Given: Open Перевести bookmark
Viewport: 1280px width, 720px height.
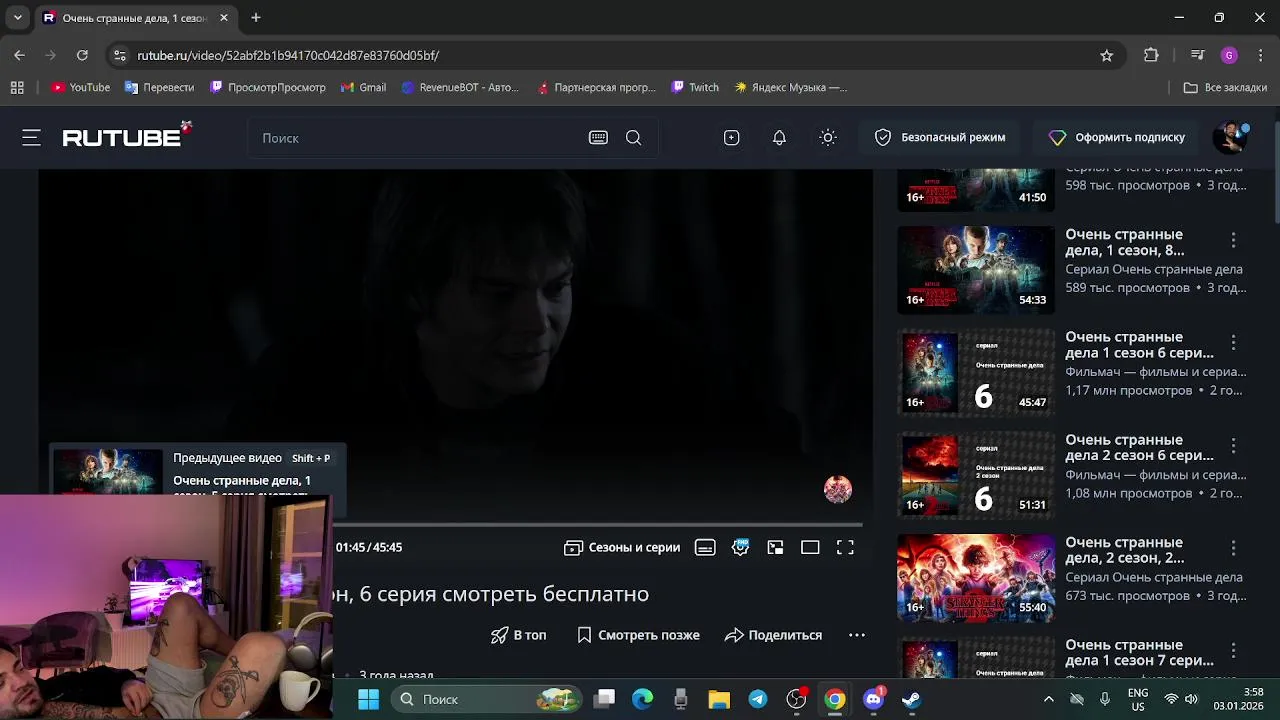Looking at the screenshot, I should pyautogui.click(x=159, y=87).
